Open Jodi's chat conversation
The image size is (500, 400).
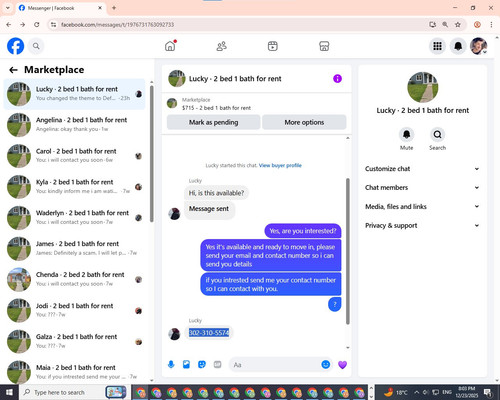click(x=74, y=310)
